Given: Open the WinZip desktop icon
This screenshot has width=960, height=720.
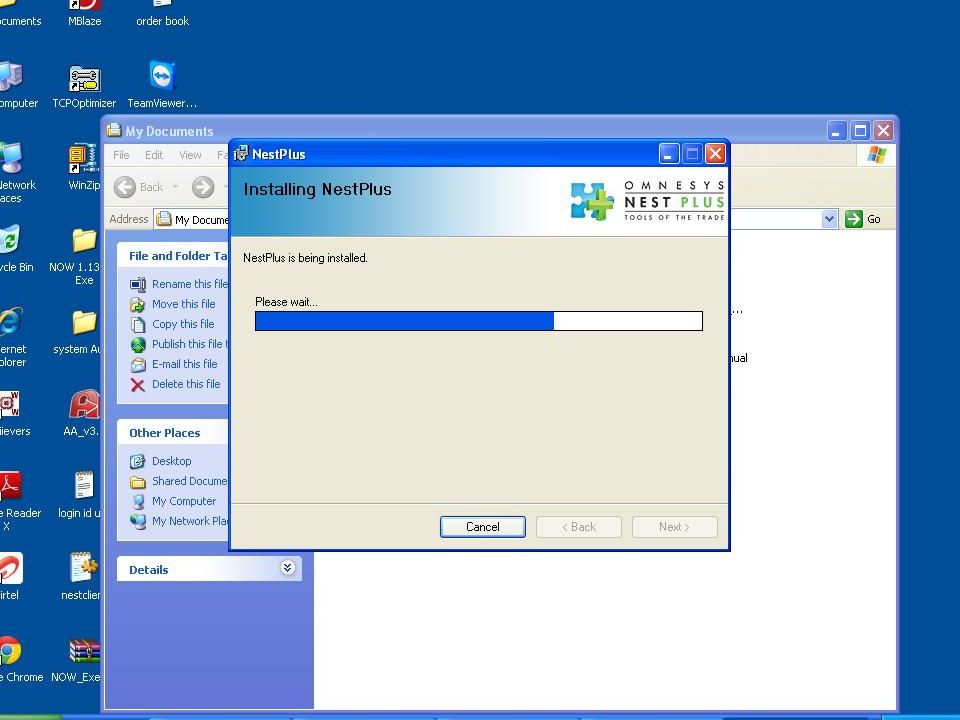Looking at the screenshot, I should point(84,167).
